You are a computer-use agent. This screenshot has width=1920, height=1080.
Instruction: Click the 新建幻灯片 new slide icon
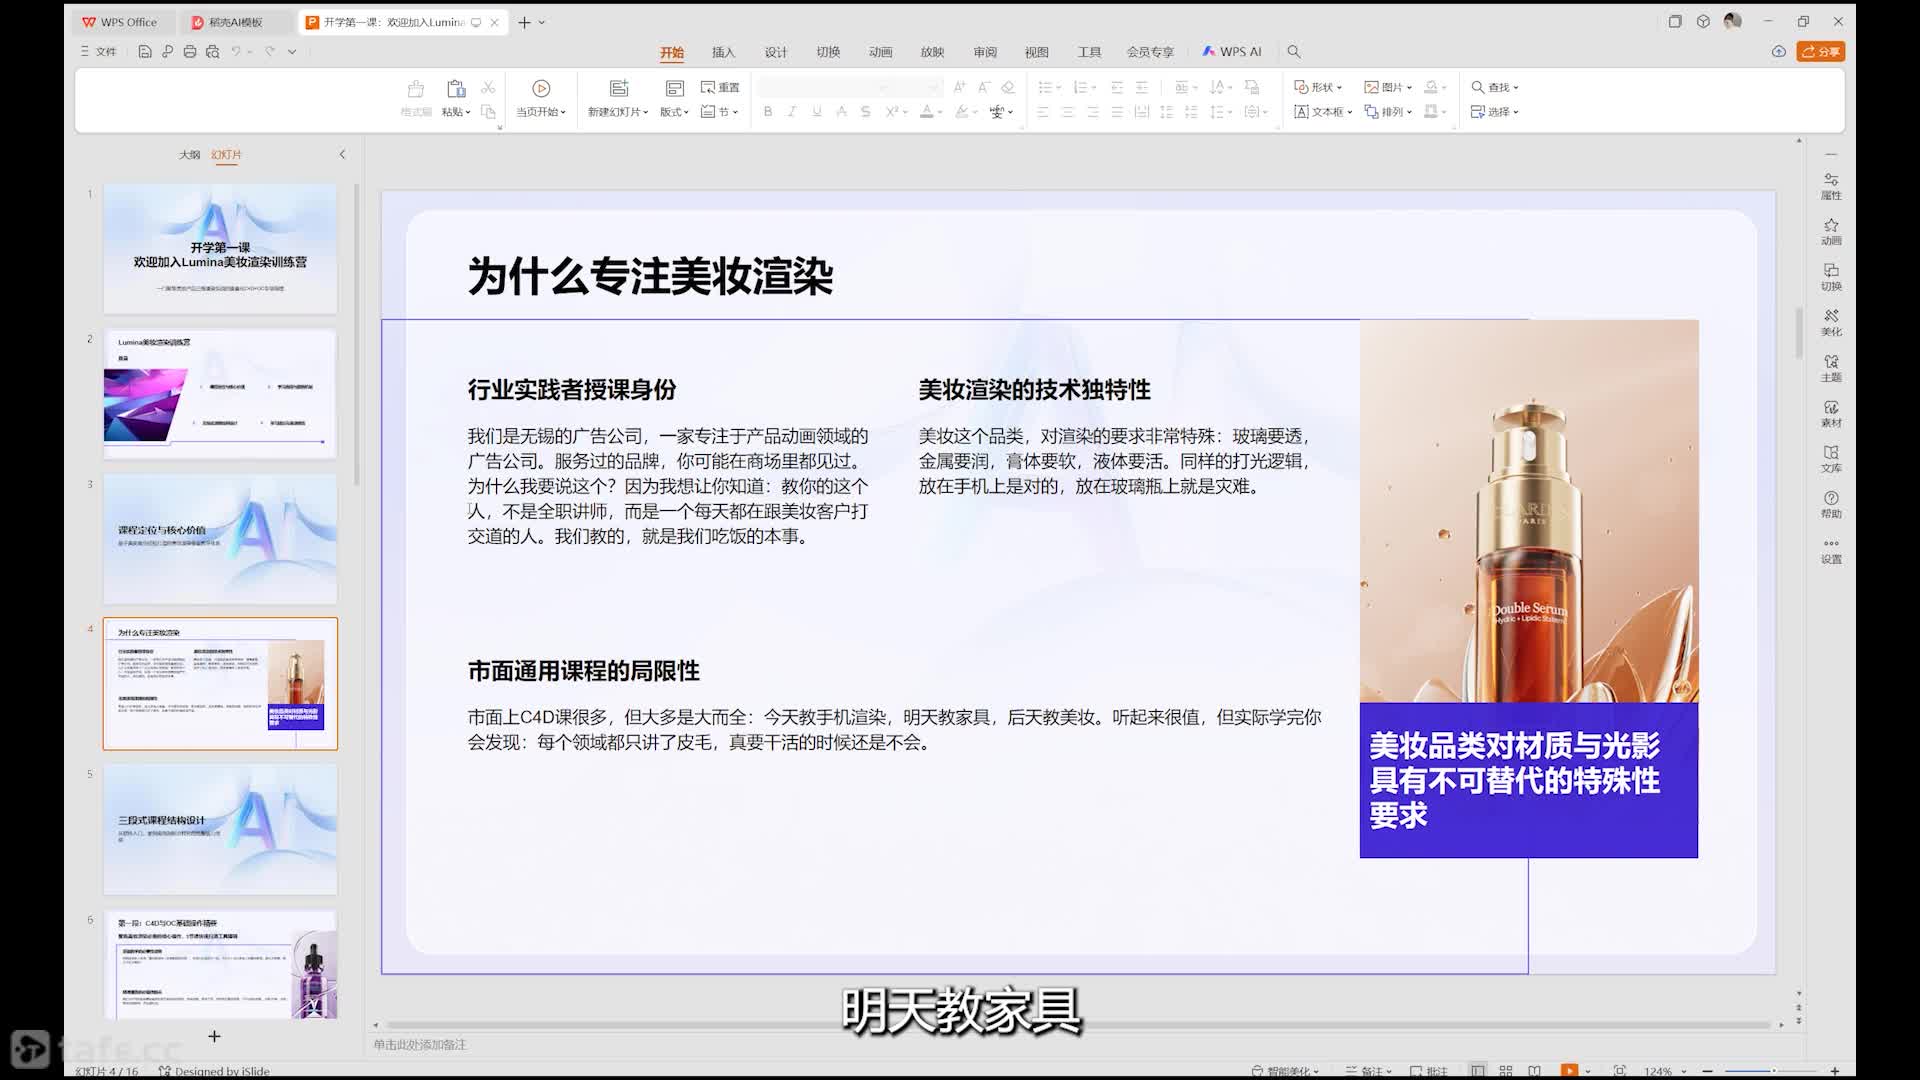(x=619, y=88)
